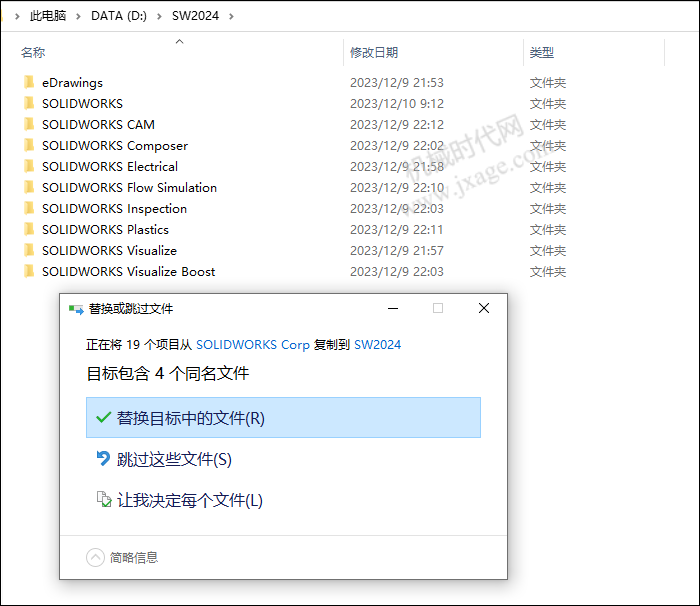Select the eDrawings folder name
This screenshot has width=700, height=606.
pos(72,83)
